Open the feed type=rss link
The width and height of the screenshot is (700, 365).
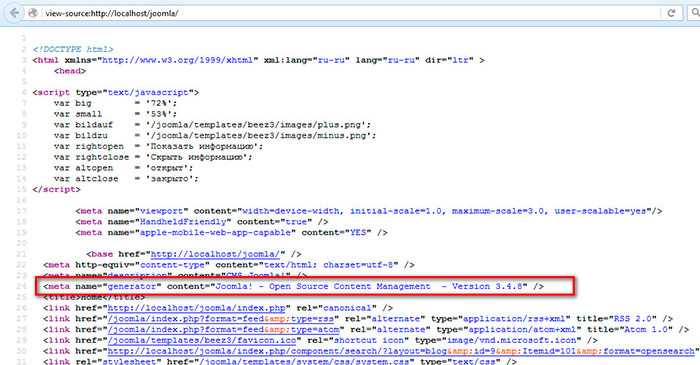click(221, 319)
